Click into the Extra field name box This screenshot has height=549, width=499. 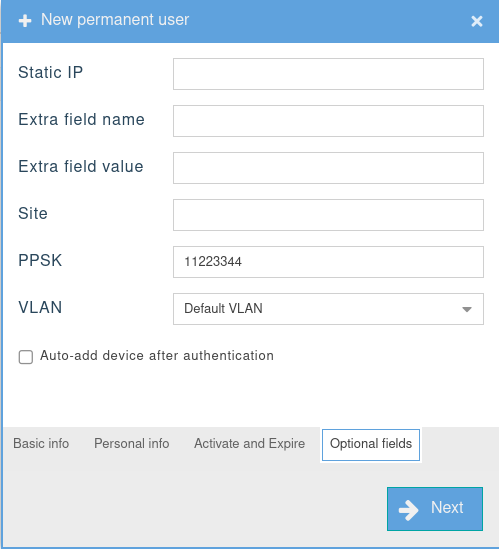[328, 121]
